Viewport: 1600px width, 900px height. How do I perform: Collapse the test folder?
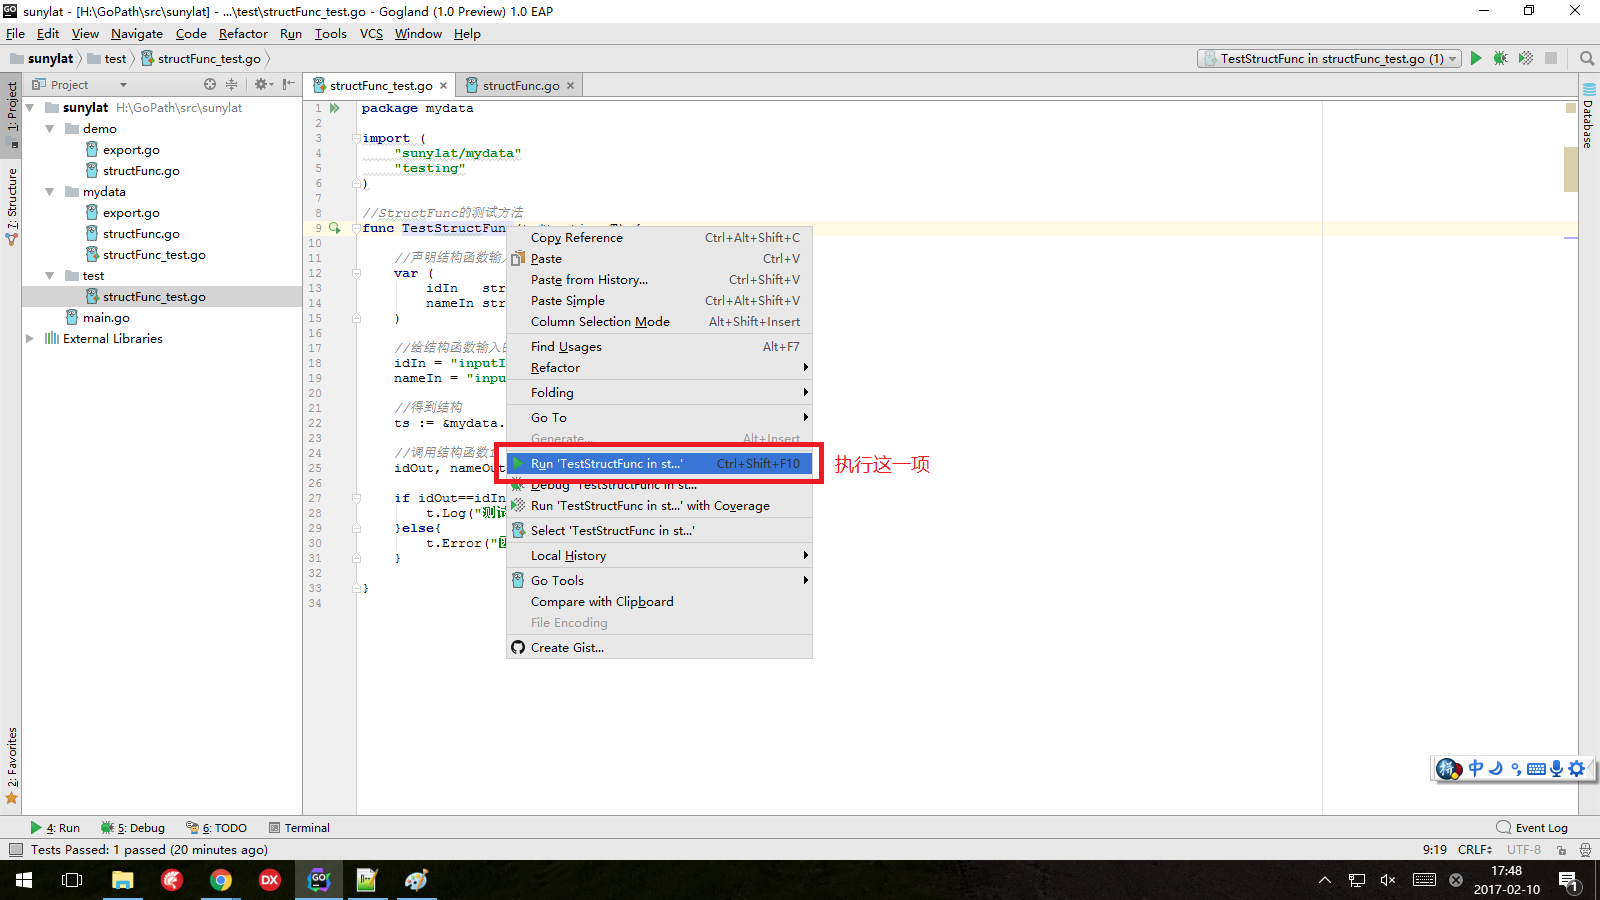pyautogui.click(x=50, y=276)
